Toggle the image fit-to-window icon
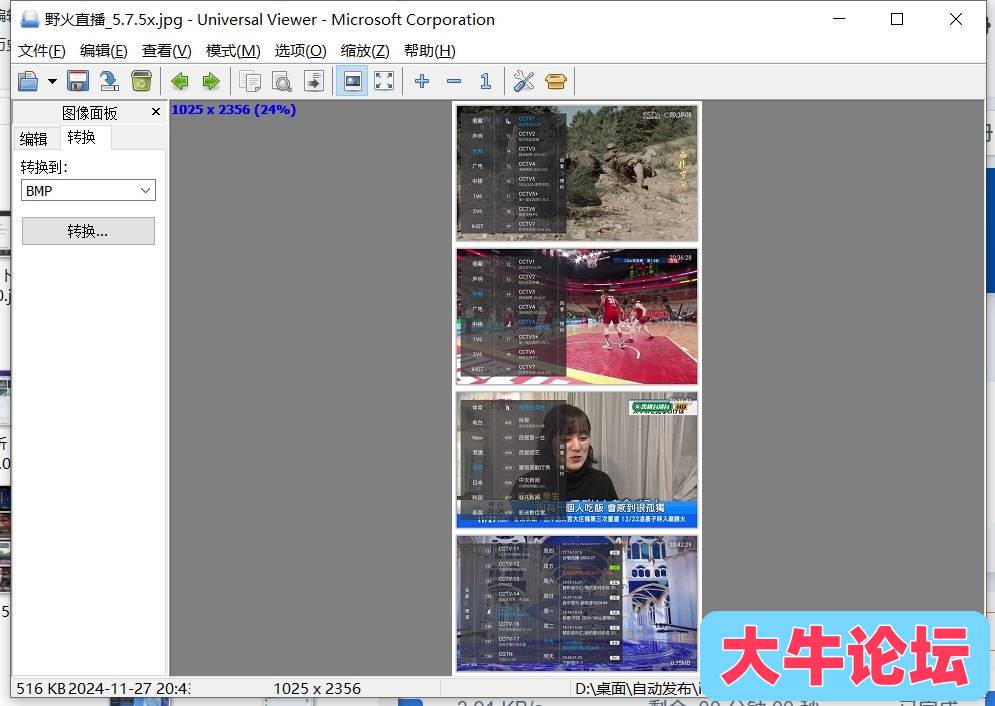995x706 pixels. tap(352, 81)
